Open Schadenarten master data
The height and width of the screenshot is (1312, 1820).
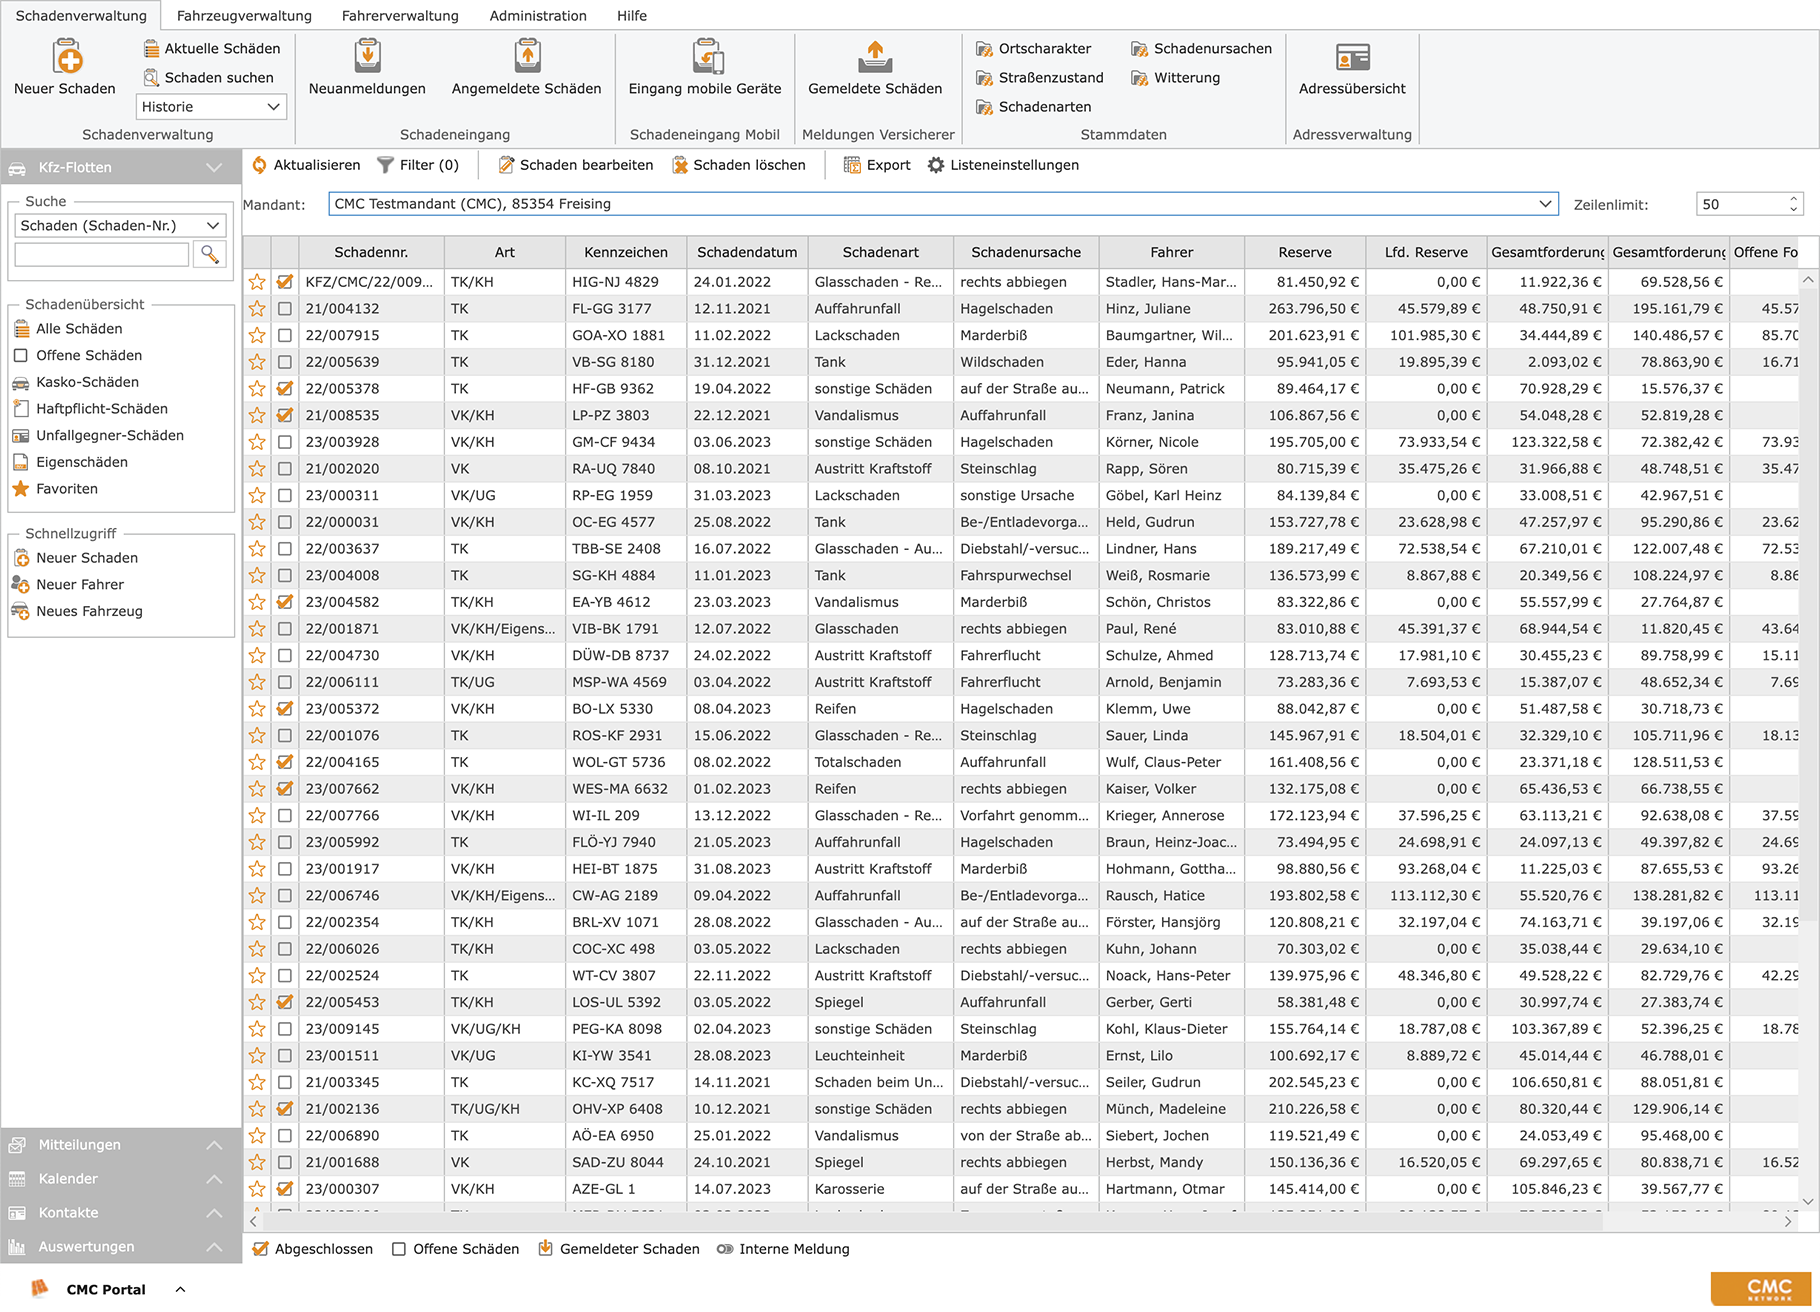1034,106
